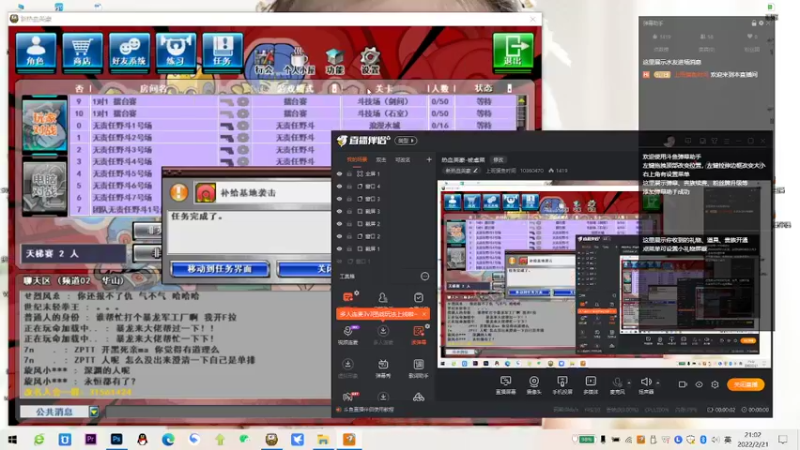Toggle visibility of the 全屏 1 source
Viewport: 800px width, 450px height.
pos(339,174)
